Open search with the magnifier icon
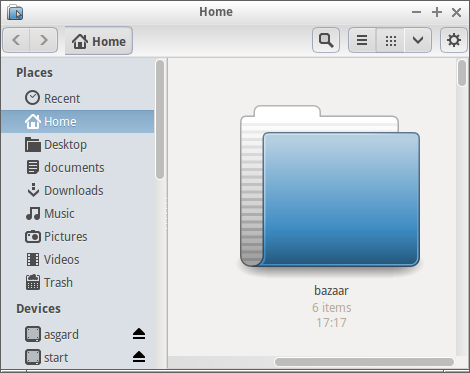This screenshot has height=373, width=470. click(326, 40)
